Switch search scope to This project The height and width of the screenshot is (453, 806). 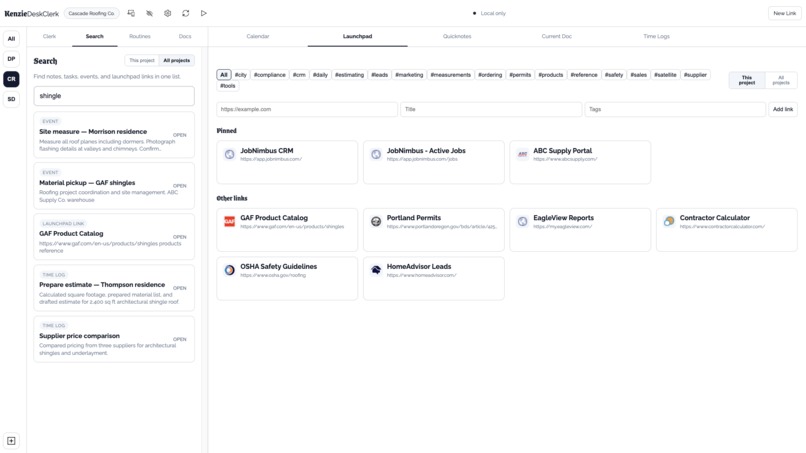click(x=142, y=60)
